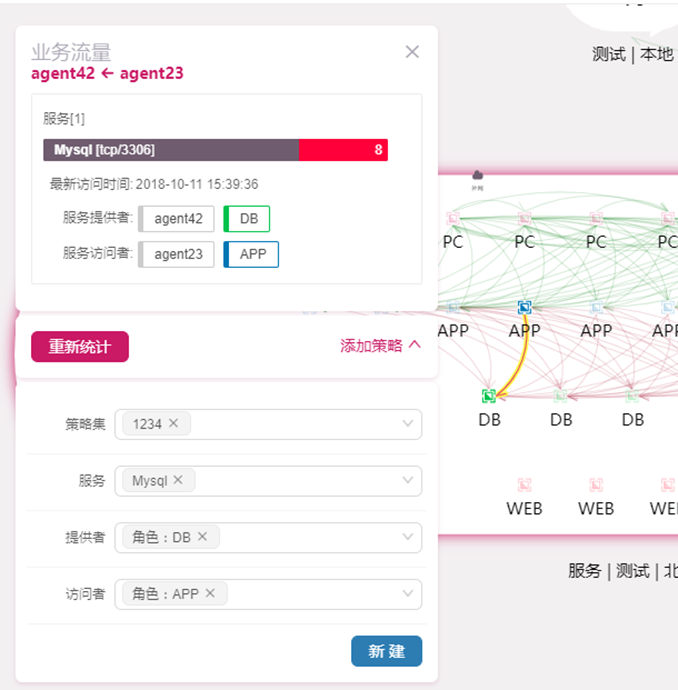The image size is (678, 690).
Task: Open the 策略集 dropdown
Action: point(407,424)
